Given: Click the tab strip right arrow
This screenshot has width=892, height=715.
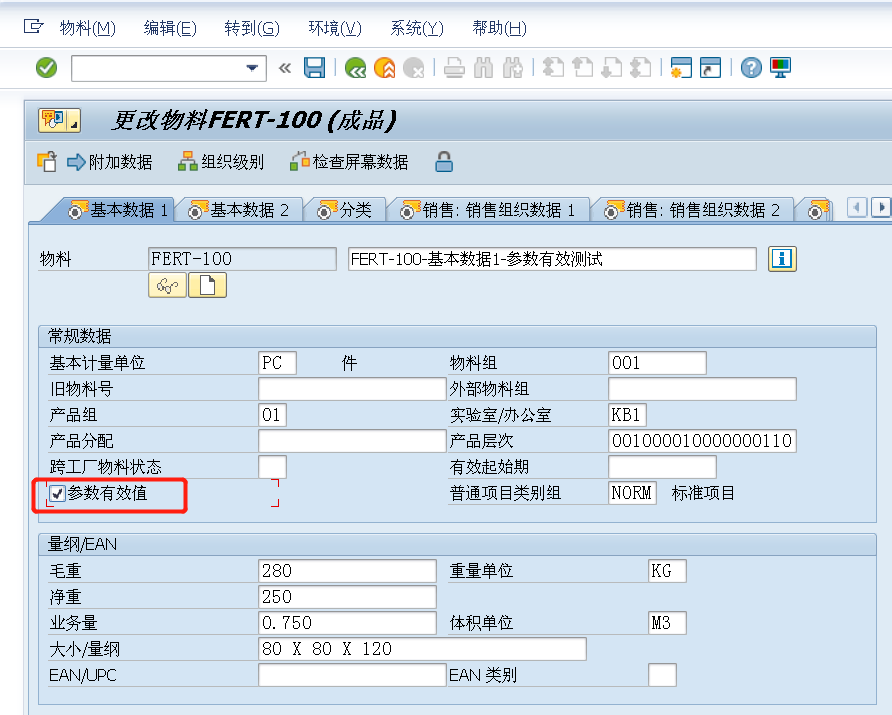Looking at the screenshot, I should tap(881, 208).
